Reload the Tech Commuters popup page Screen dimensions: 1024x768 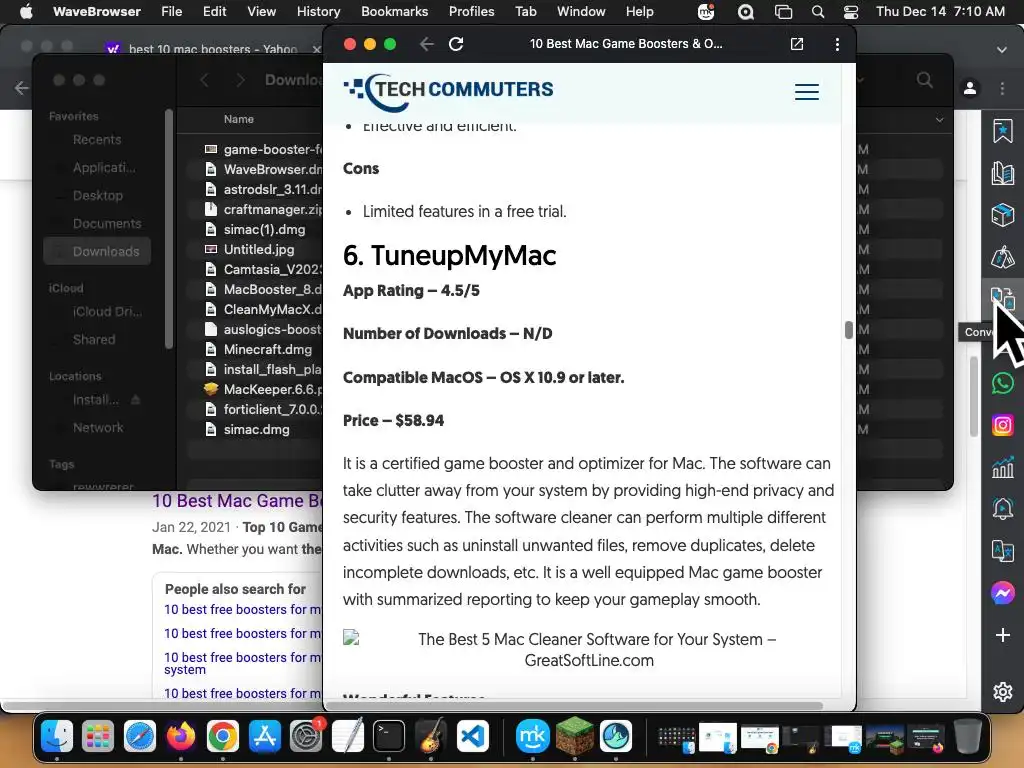coord(456,44)
